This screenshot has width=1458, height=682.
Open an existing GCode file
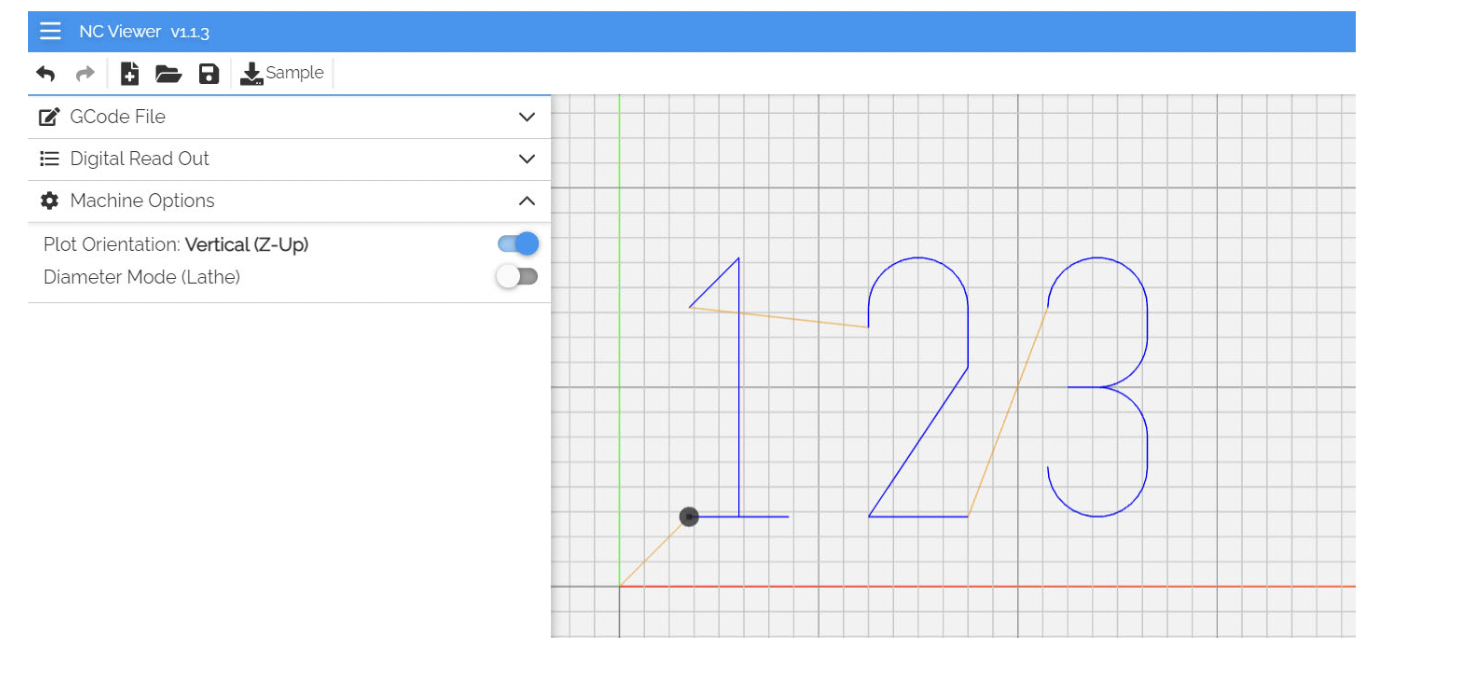168,73
